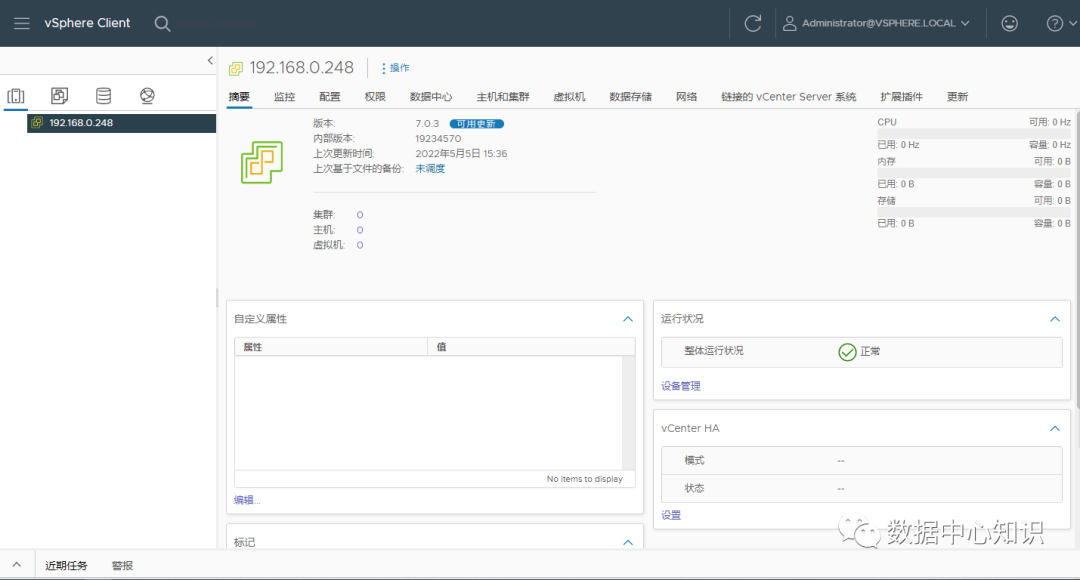Open the help question mark menu
Viewport: 1080px width, 580px height.
tap(1061, 23)
